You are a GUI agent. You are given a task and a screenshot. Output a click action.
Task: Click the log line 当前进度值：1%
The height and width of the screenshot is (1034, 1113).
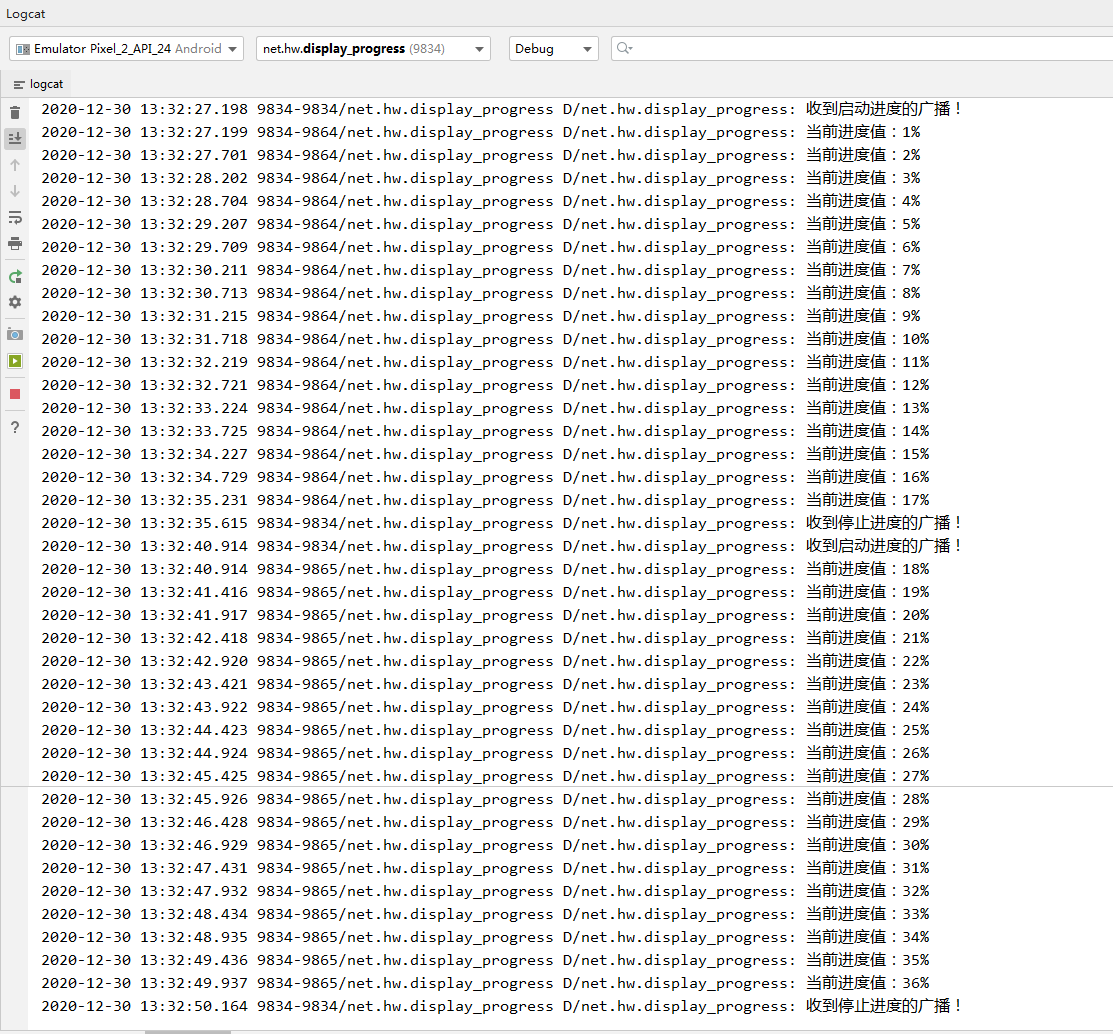click(x=481, y=133)
